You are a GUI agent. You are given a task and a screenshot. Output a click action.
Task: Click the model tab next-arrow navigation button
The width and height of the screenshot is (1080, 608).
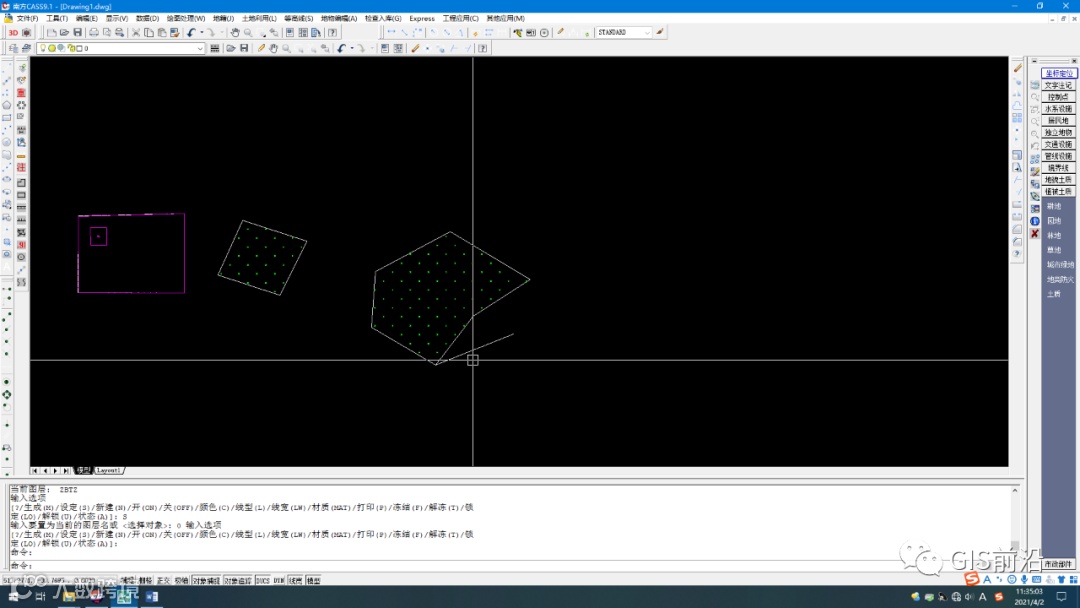coord(55,470)
